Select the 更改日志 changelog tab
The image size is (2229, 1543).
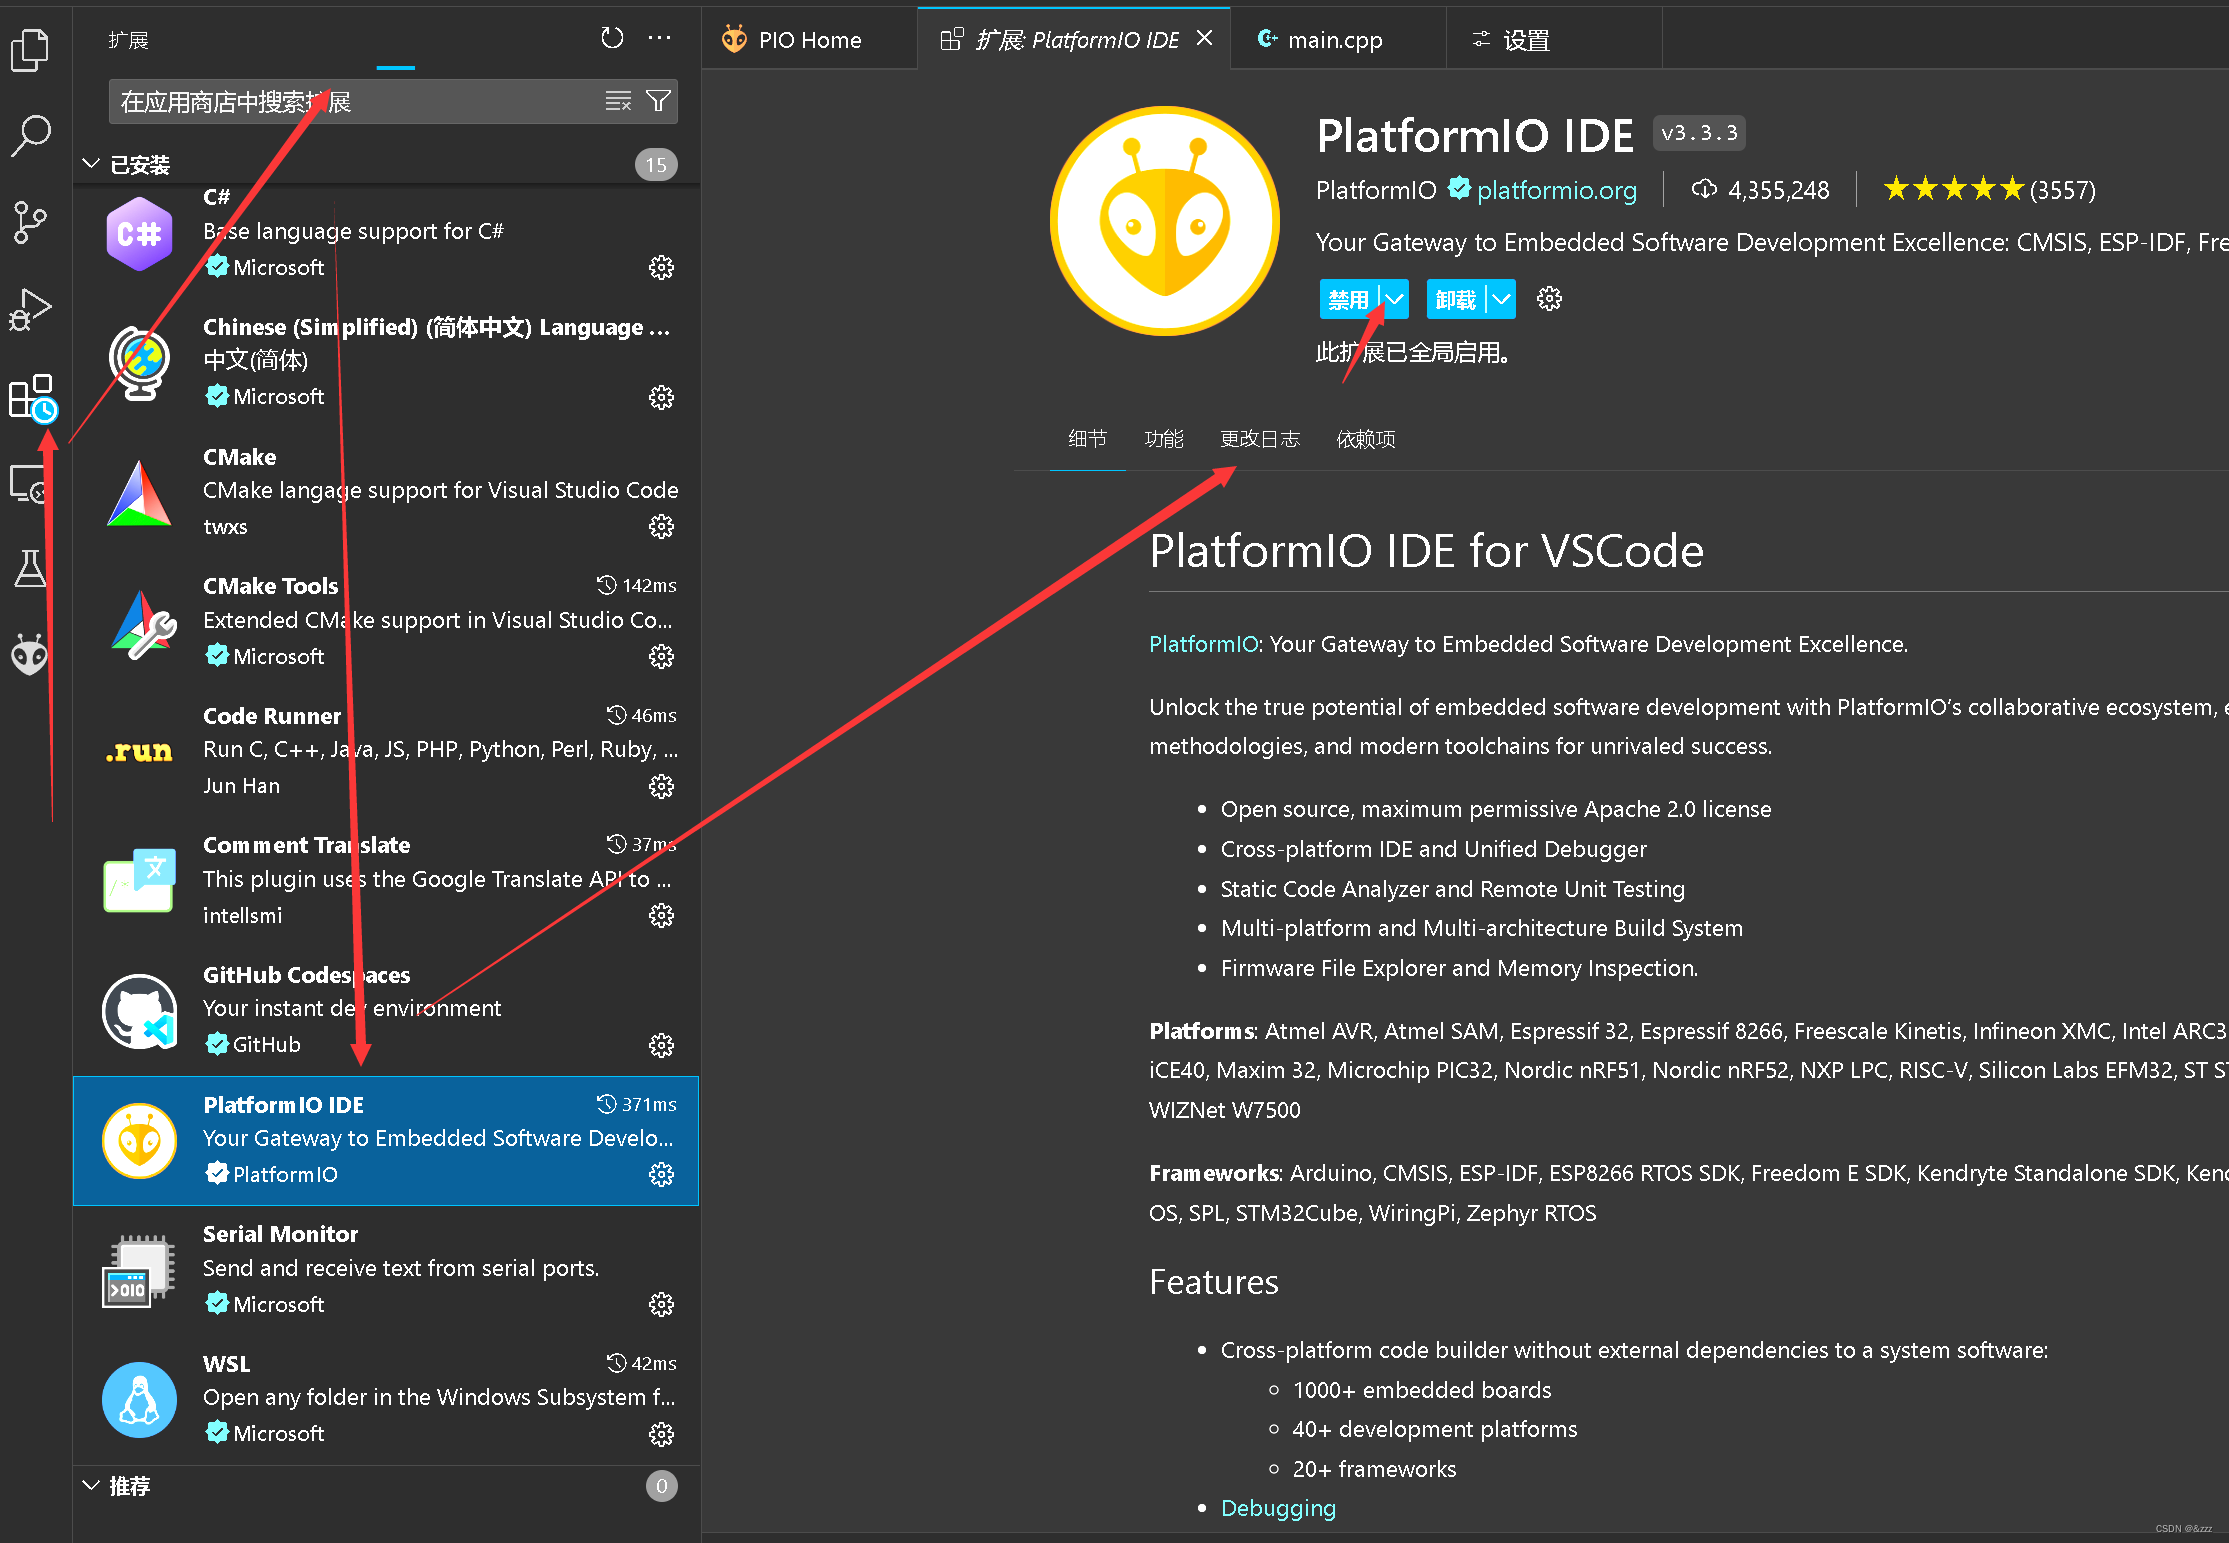coord(1260,439)
